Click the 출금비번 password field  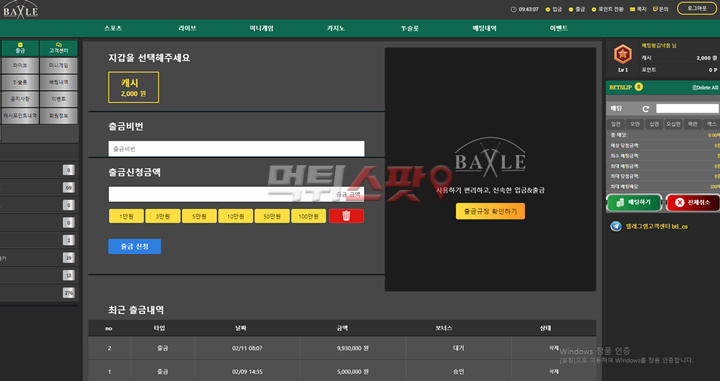click(236, 149)
